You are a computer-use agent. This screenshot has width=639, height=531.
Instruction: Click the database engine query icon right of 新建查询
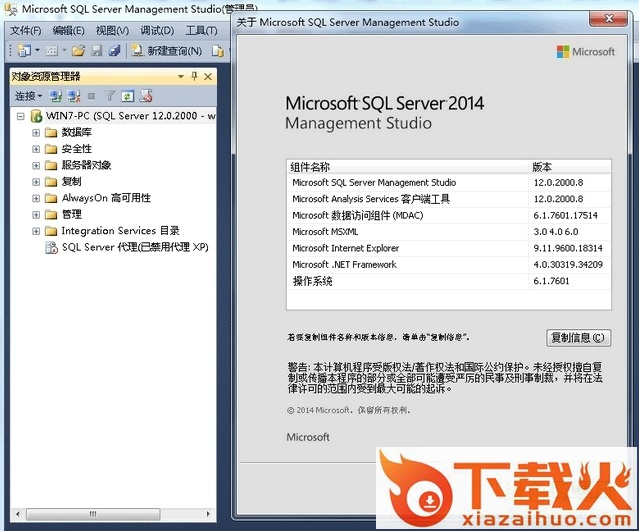click(218, 51)
